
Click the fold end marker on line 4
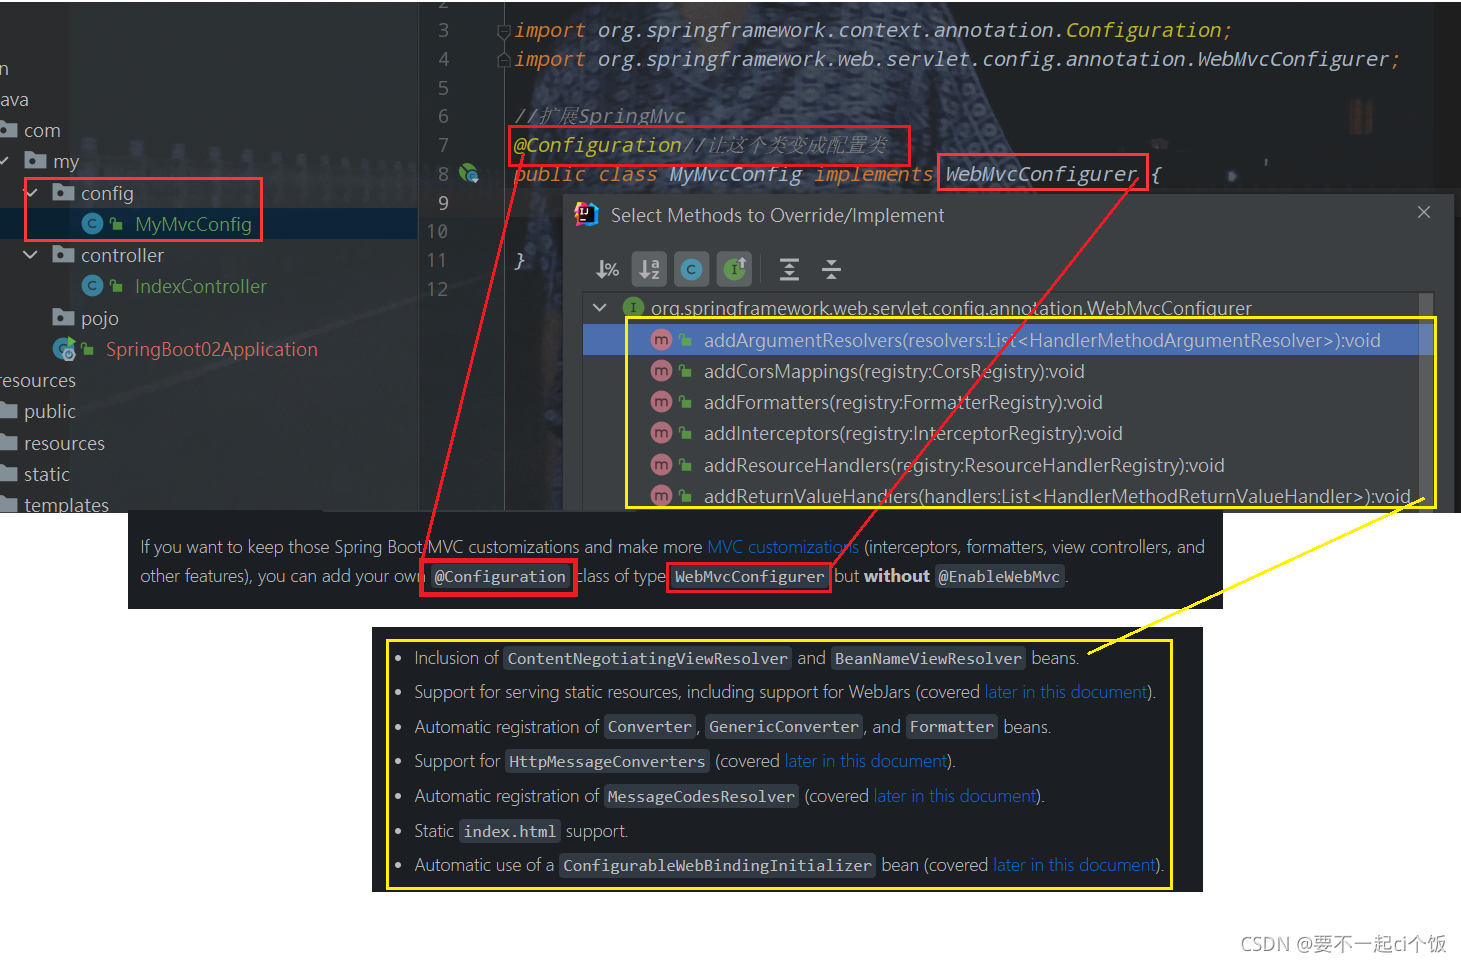point(504,60)
